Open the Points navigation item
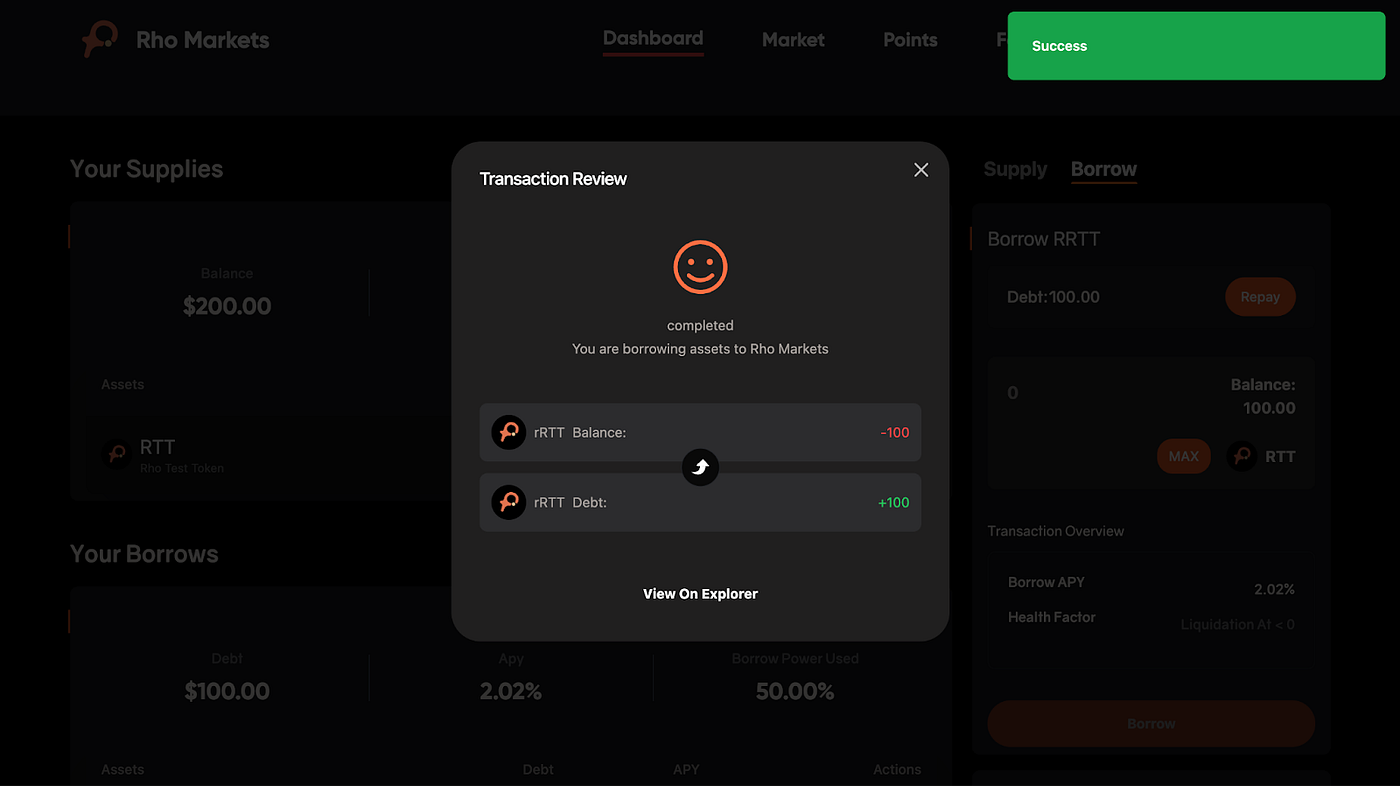Viewport: 1400px width, 786px height. (x=910, y=40)
